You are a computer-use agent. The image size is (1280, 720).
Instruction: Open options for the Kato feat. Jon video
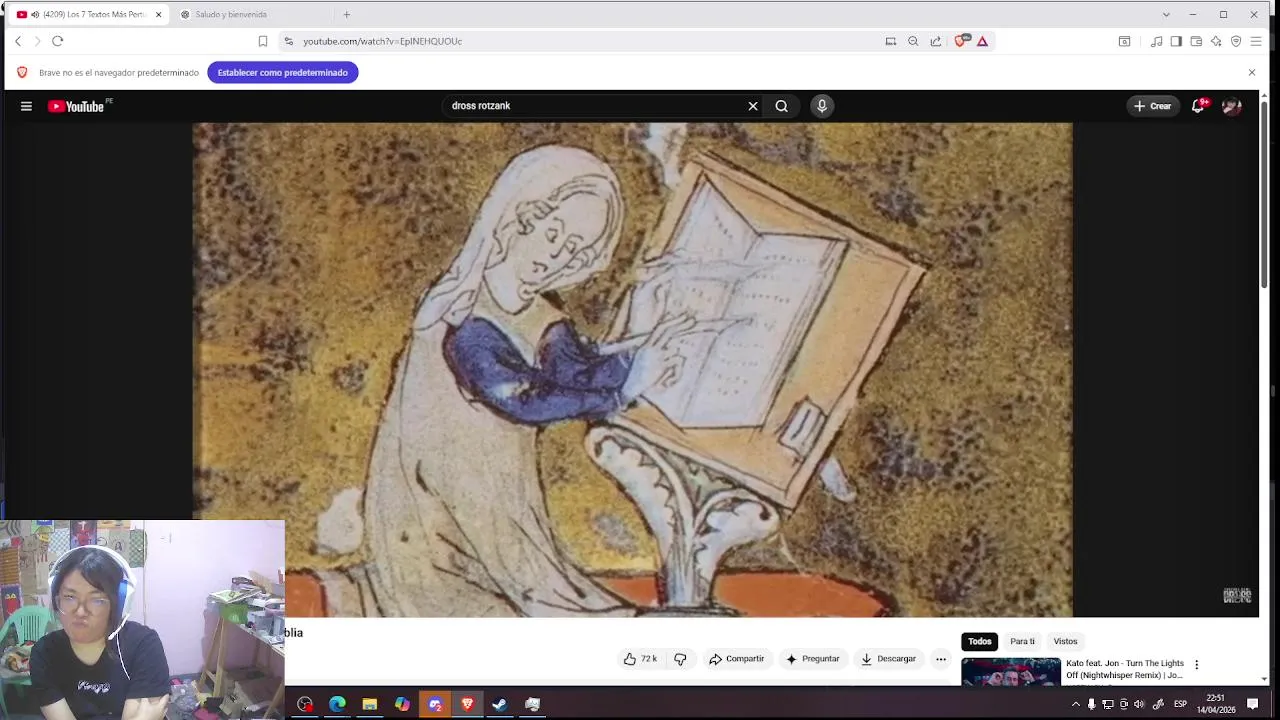(x=1196, y=665)
